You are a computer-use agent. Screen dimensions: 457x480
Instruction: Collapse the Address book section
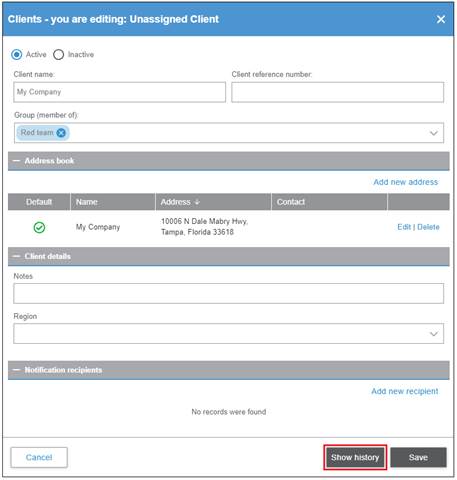pyautogui.click(x=16, y=161)
